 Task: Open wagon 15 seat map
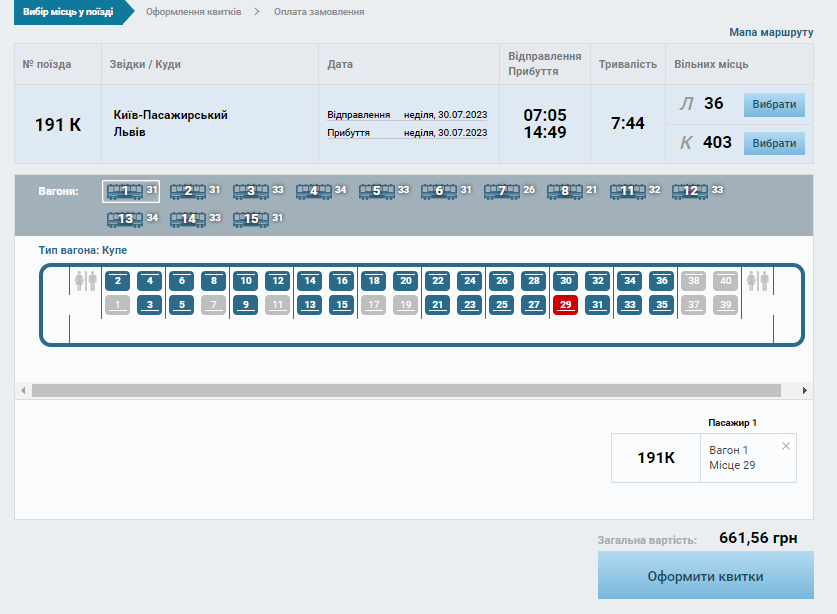pyautogui.click(x=250, y=219)
